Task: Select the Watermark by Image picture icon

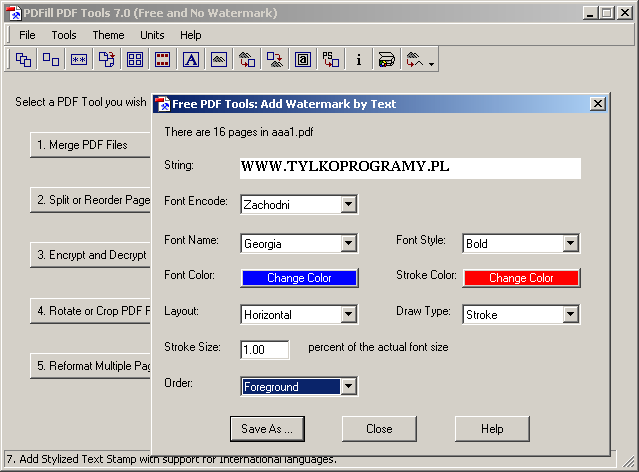Action: (x=219, y=60)
